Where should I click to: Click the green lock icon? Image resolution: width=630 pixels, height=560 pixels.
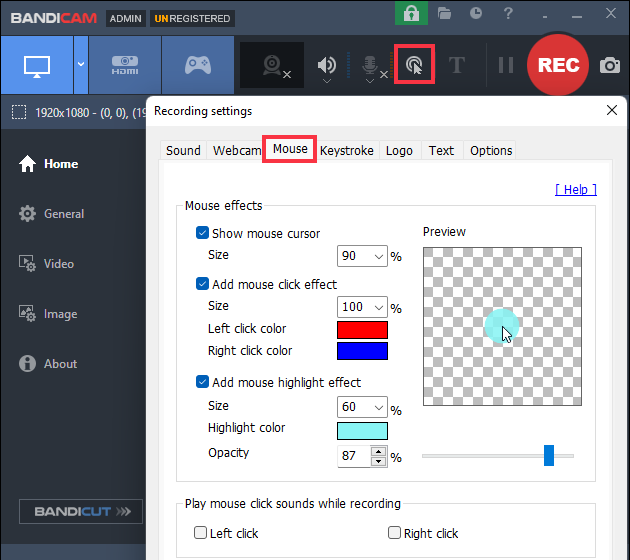click(x=411, y=13)
